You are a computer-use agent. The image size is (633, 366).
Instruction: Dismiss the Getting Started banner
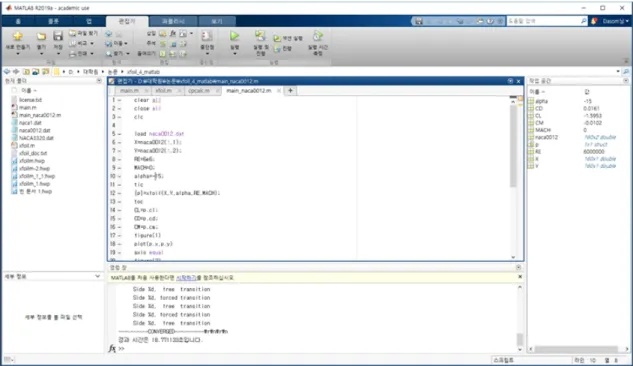520,277
